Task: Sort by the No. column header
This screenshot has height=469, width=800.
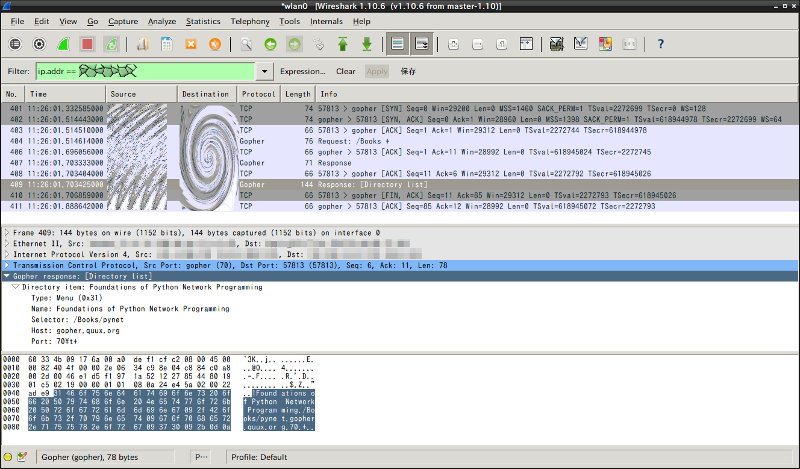Action: point(12,94)
